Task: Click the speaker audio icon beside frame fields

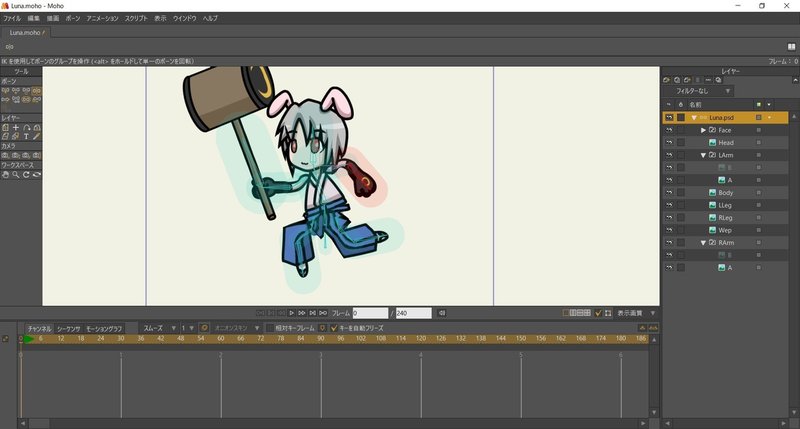Action: (442, 313)
